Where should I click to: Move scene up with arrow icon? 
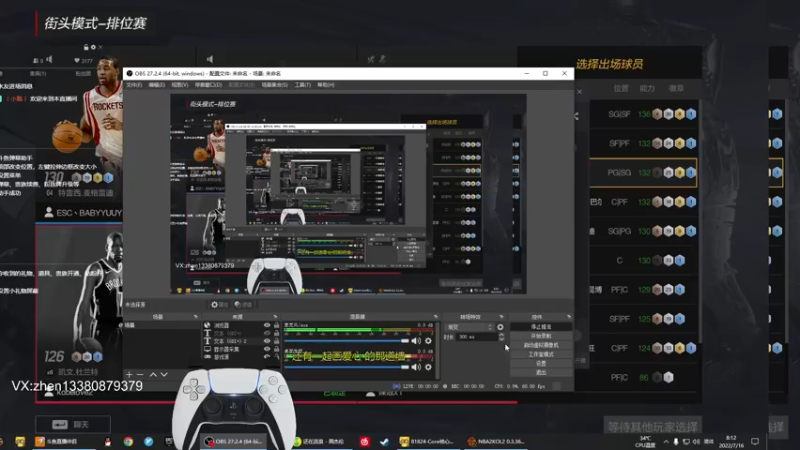pos(153,374)
